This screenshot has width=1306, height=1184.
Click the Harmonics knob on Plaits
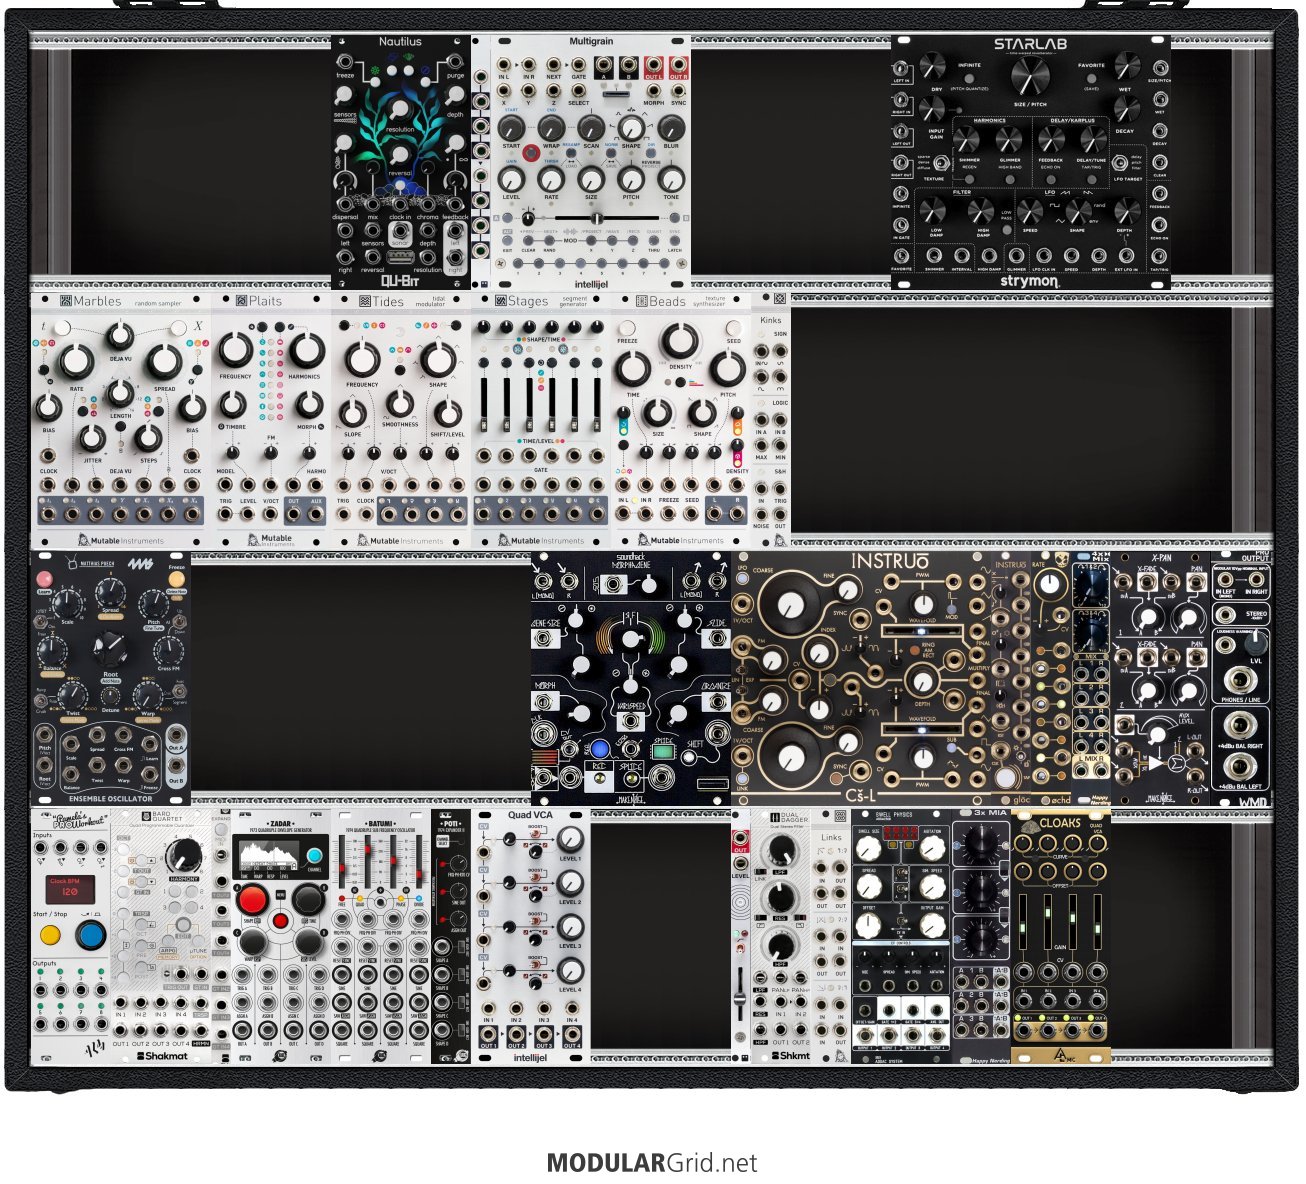[305, 351]
